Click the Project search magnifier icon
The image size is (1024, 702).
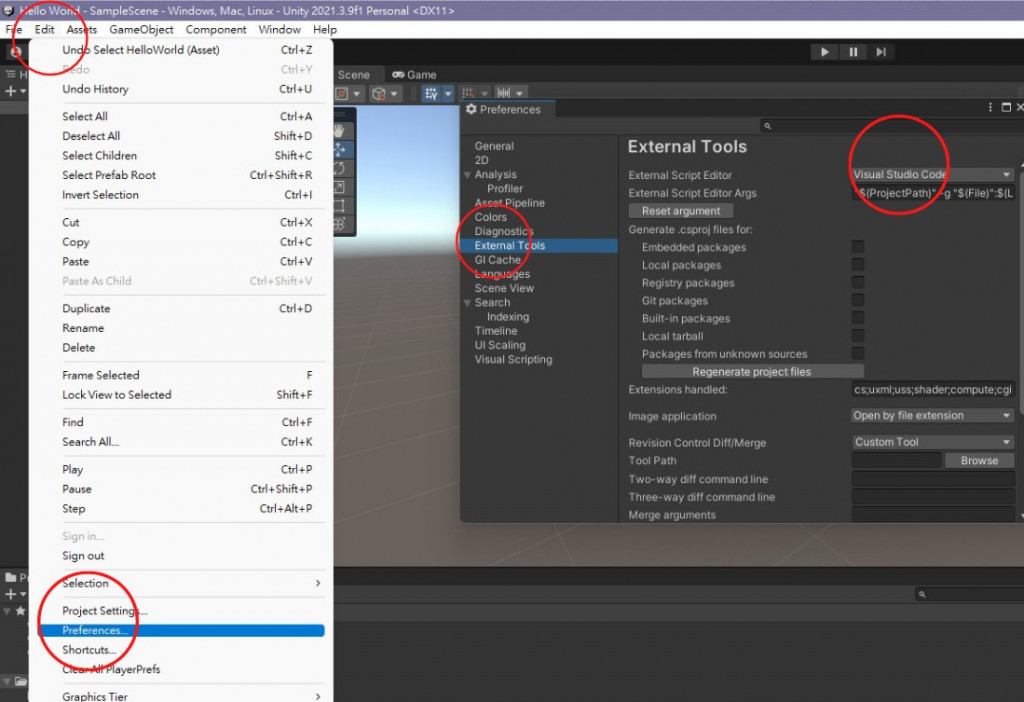(x=922, y=594)
